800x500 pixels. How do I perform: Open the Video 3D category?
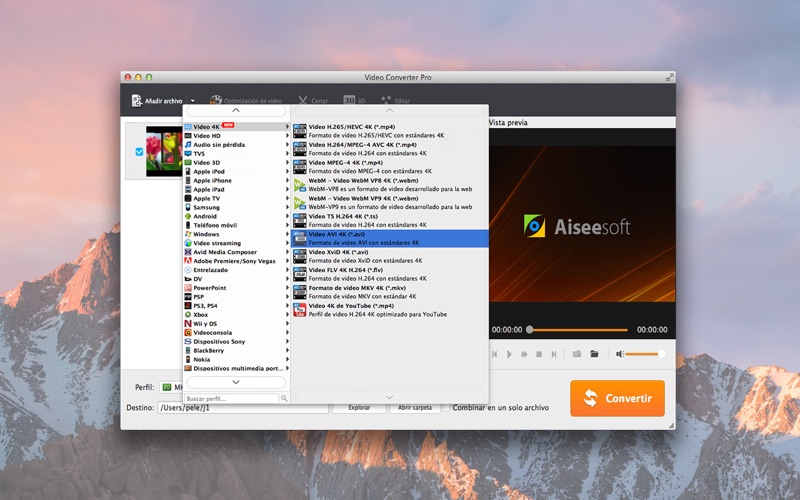[x=237, y=163]
